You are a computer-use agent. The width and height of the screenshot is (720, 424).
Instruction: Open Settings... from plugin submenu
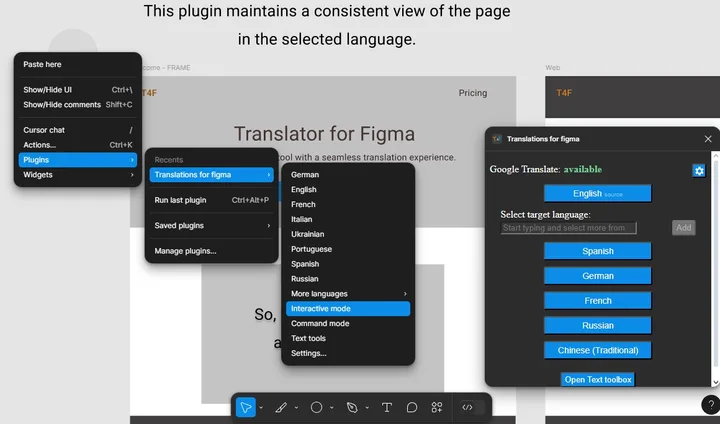tap(348, 353)
